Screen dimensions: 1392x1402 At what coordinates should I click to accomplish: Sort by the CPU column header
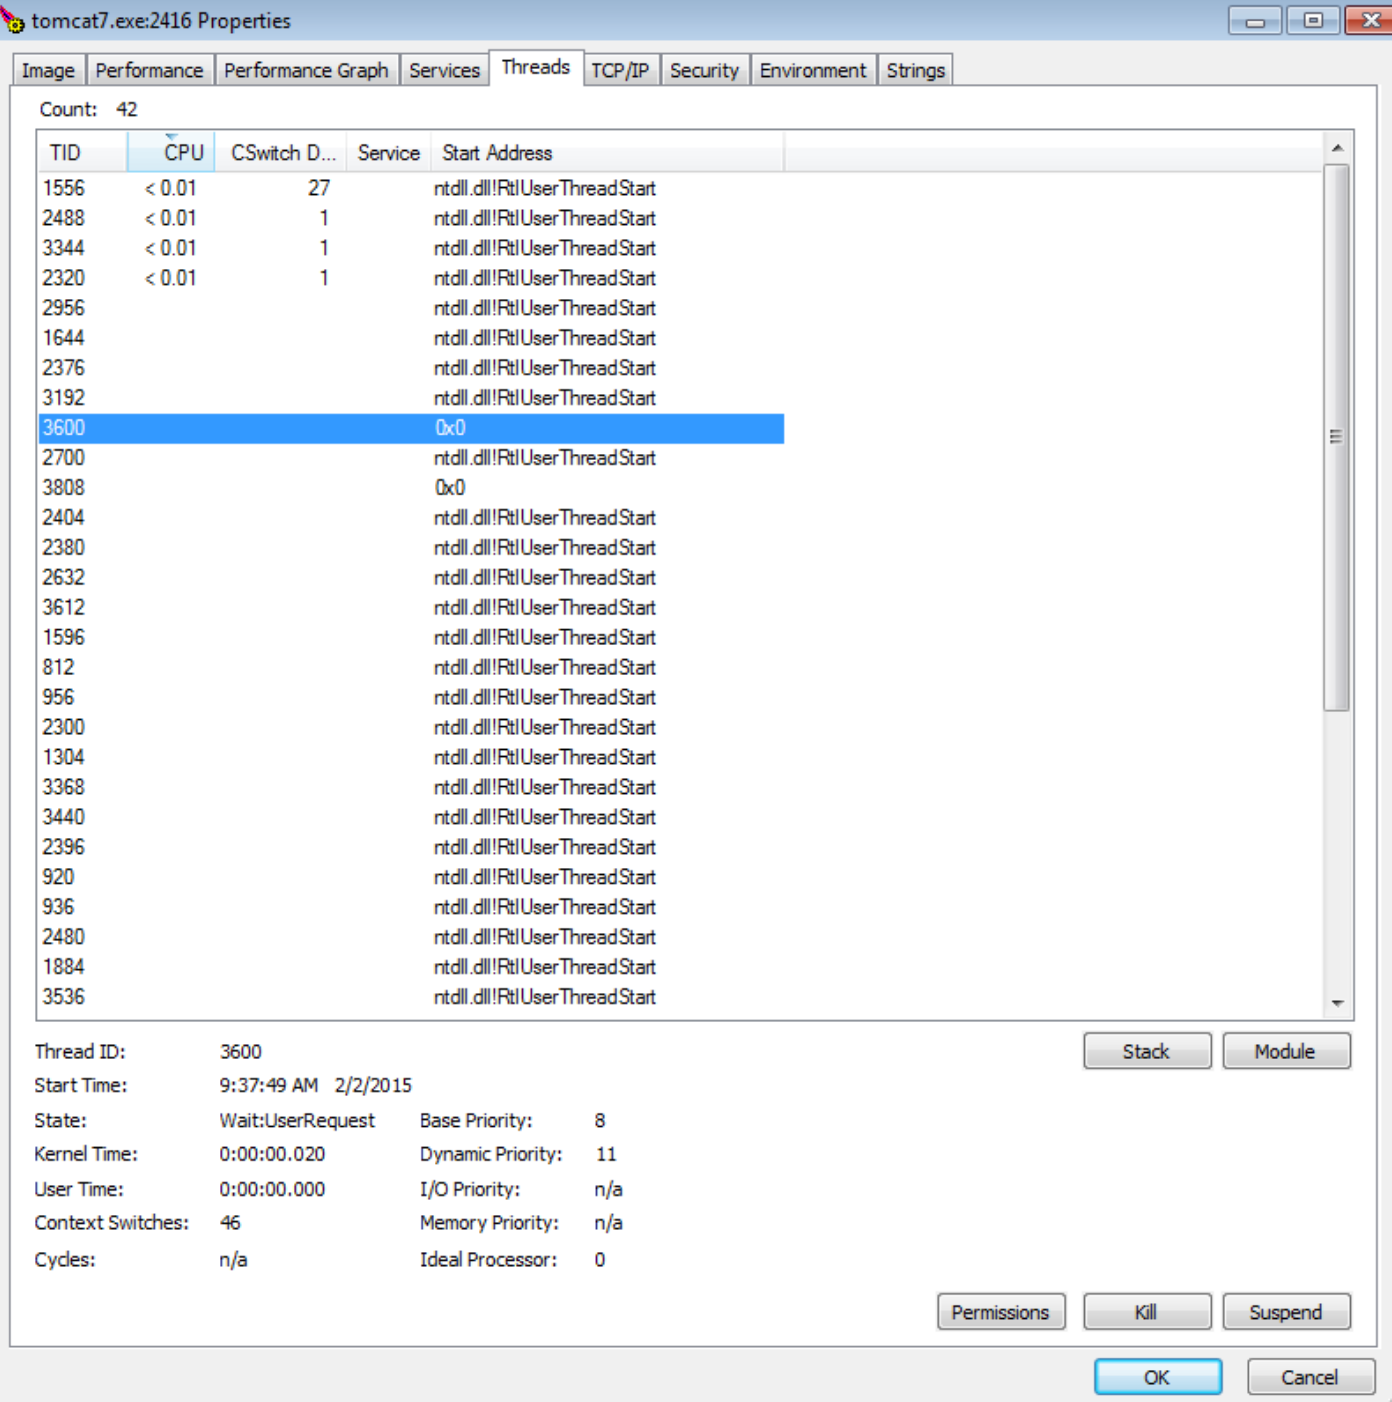click(x=171, y=152)
